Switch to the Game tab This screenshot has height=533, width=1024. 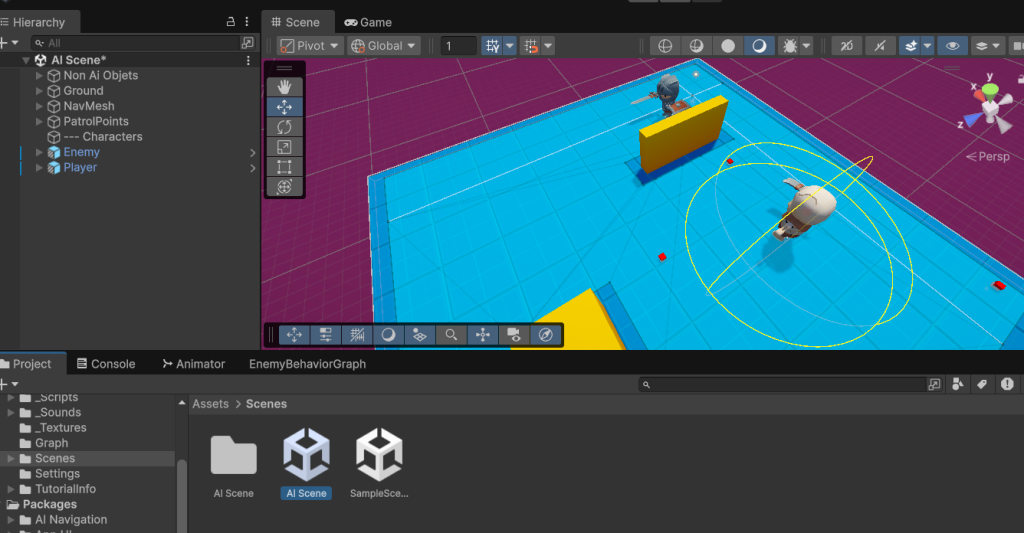click(368, 22)
